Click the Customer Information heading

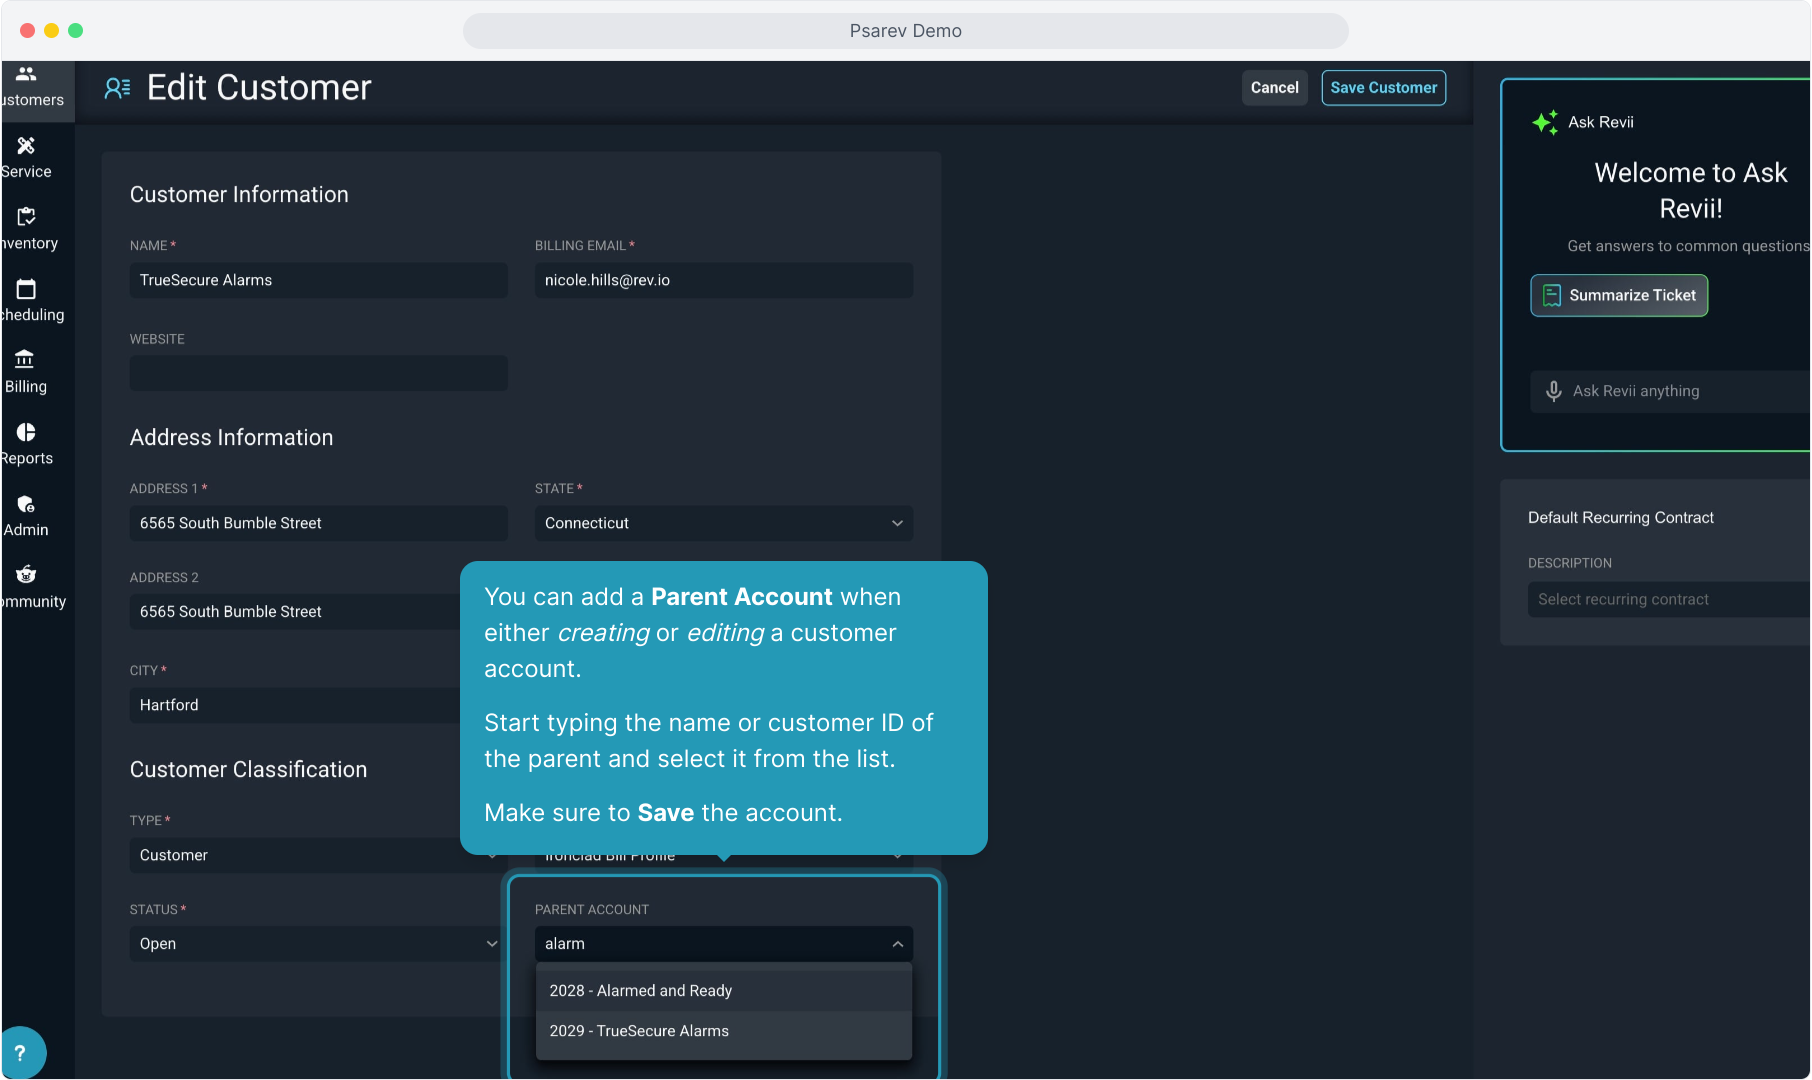tap(239, 195)
